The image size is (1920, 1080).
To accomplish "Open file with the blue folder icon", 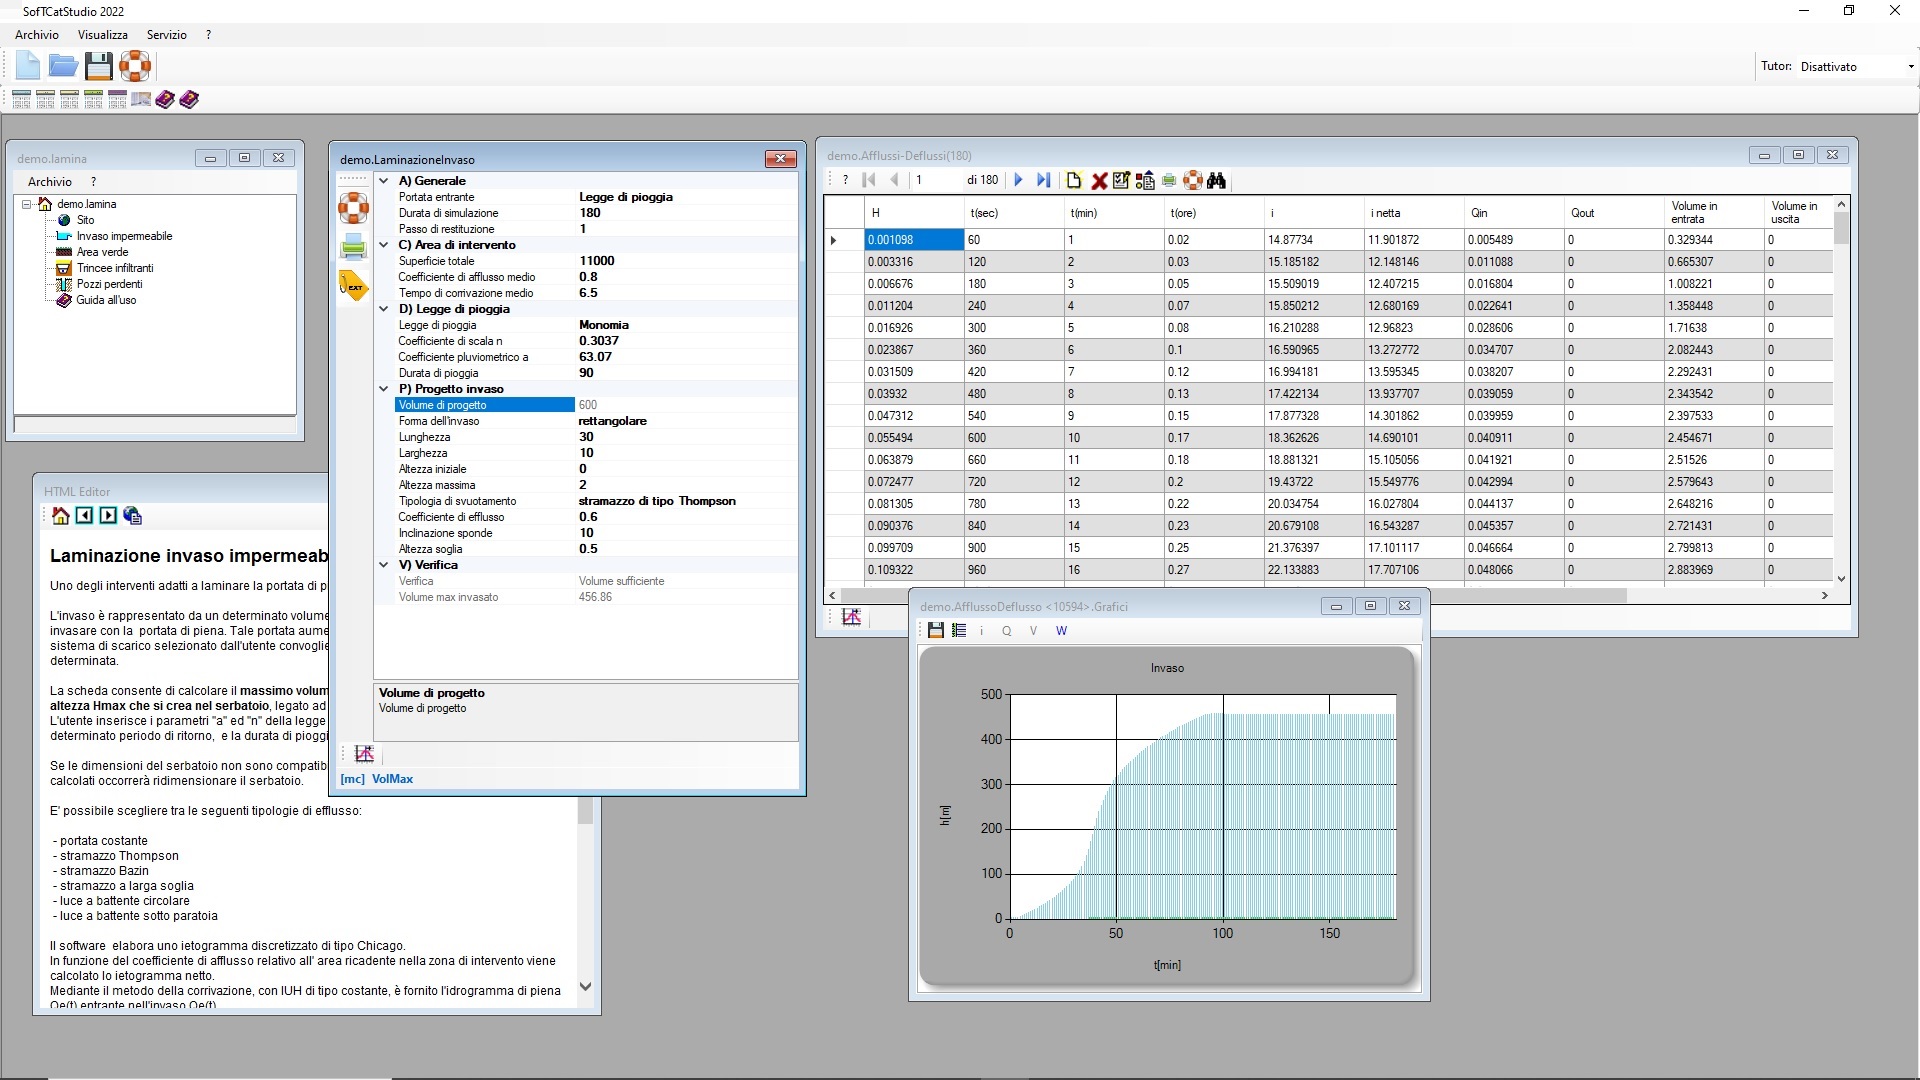I will (63, 67).
